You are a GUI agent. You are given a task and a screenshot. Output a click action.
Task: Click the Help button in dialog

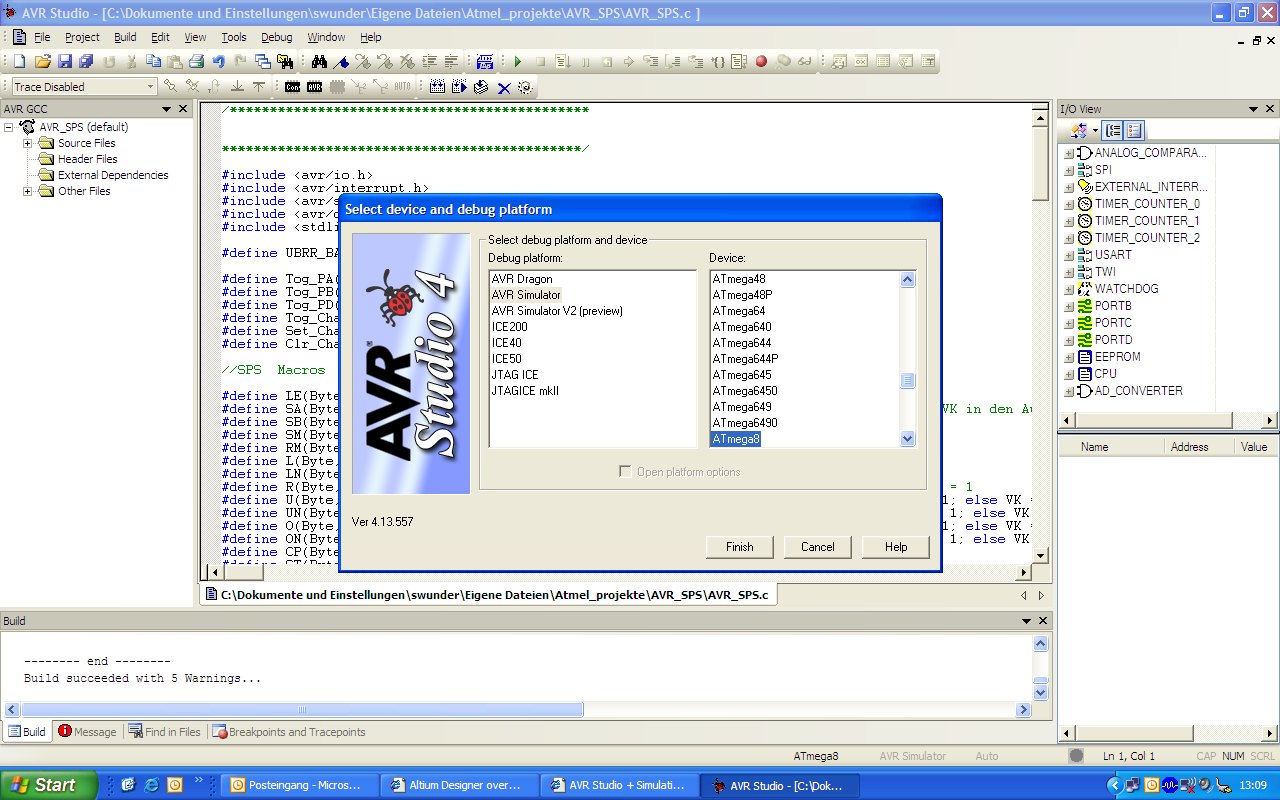(x=896, y=547)
